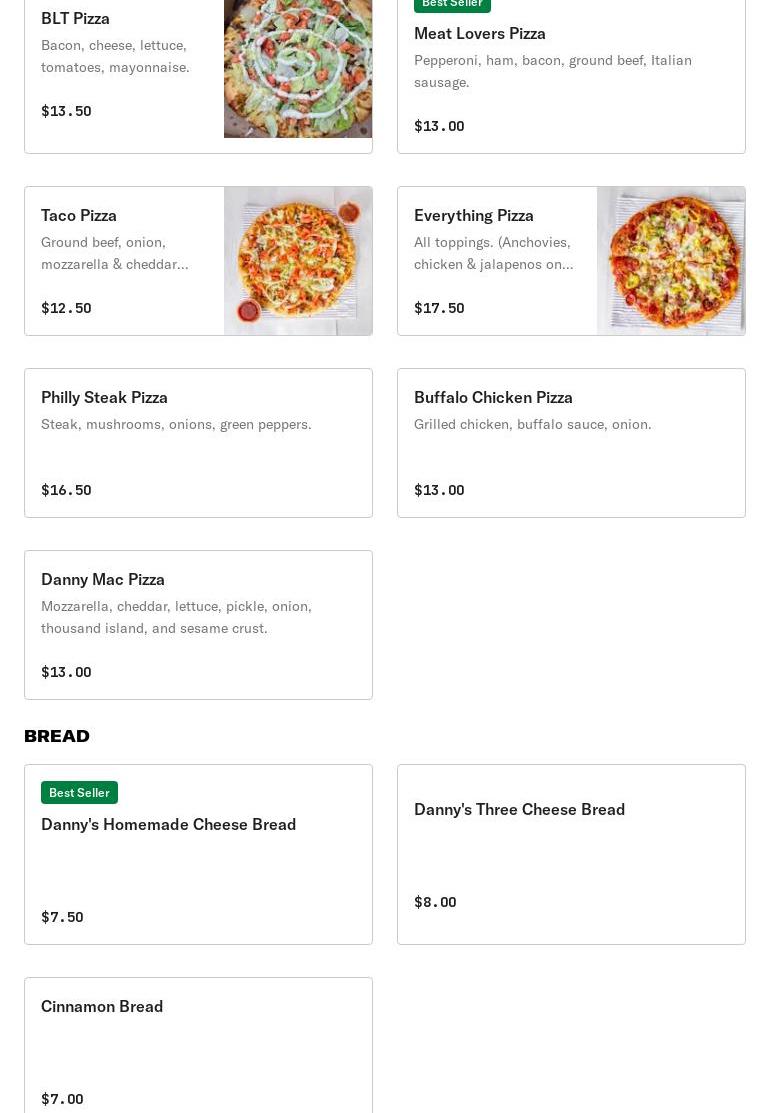Screen dimensions: 770x1113
Task: Click the $17.50 Everything Pizza price
Action: 439,308
